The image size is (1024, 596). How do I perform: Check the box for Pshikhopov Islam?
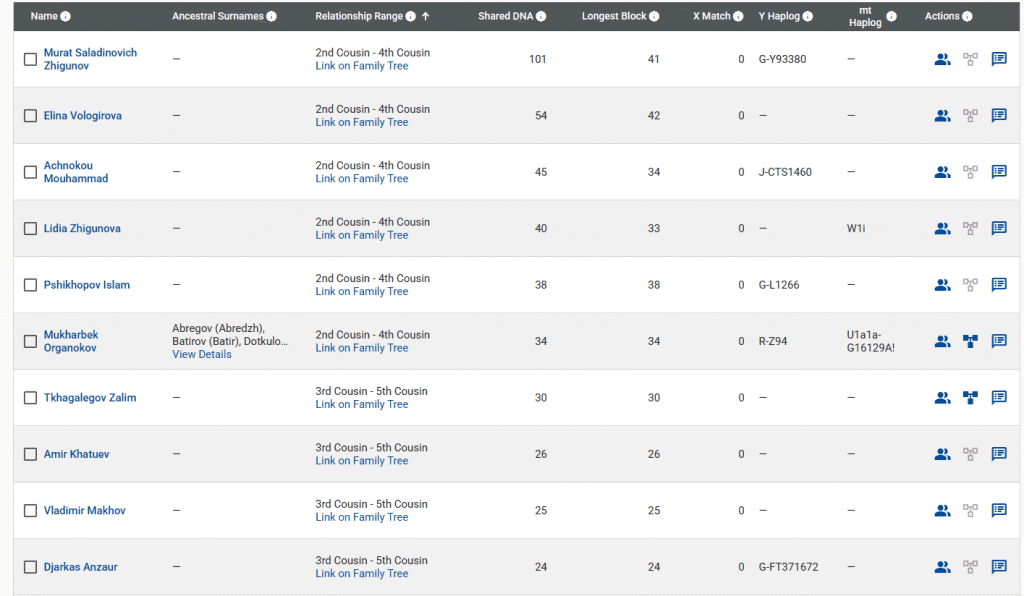30,285
